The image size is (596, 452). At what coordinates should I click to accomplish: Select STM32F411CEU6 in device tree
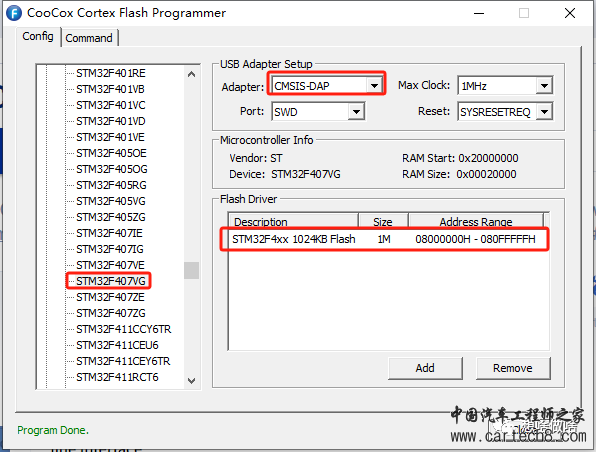[x=117, y=345]
